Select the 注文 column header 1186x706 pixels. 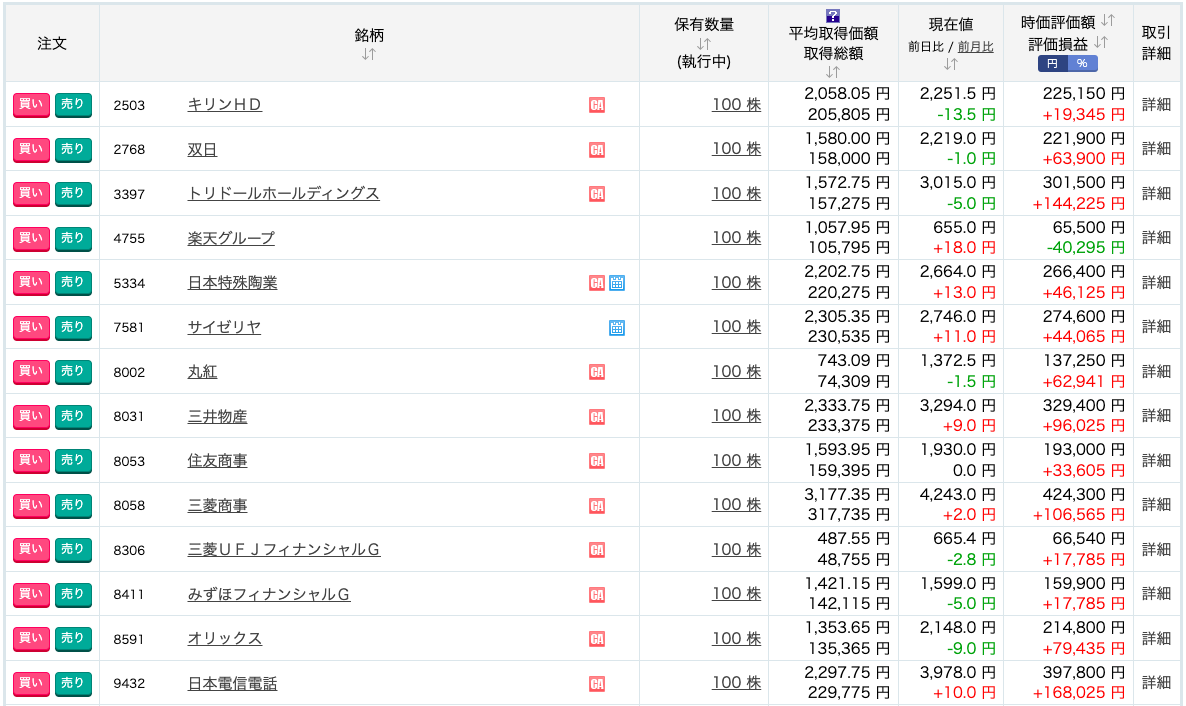[x=52, y=44]
